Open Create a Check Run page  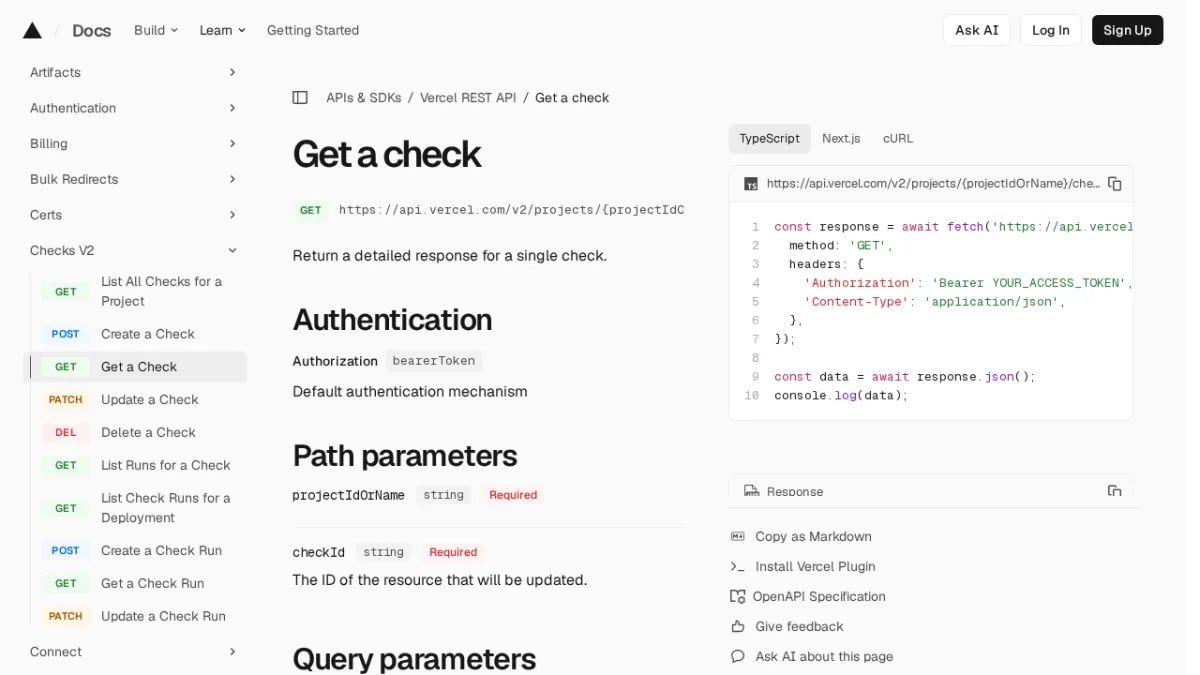click(x=135, y=550)
